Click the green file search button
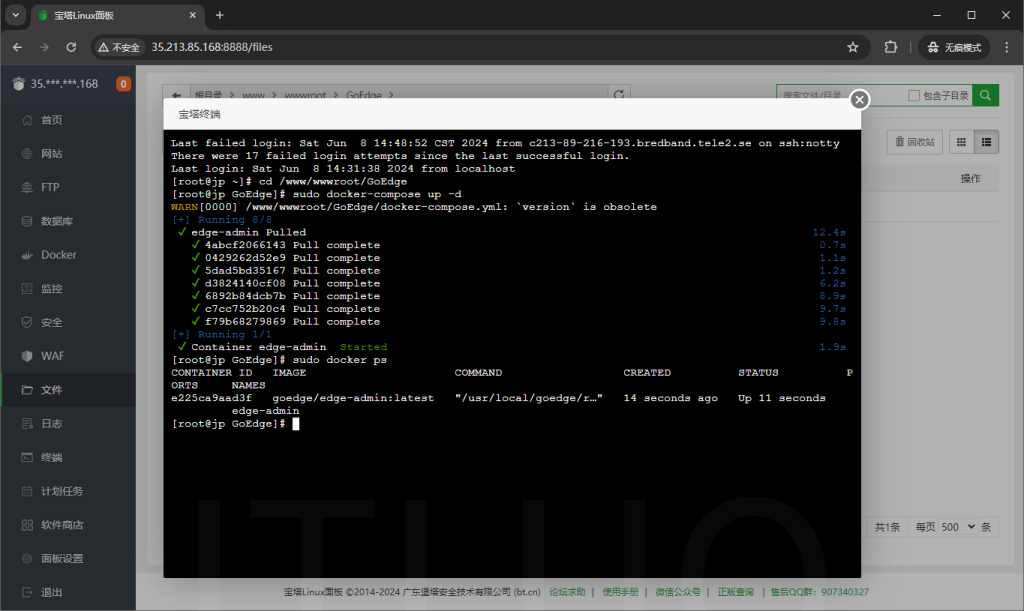The height and width of the screenshot is (611, 1024). coord(986,95)
